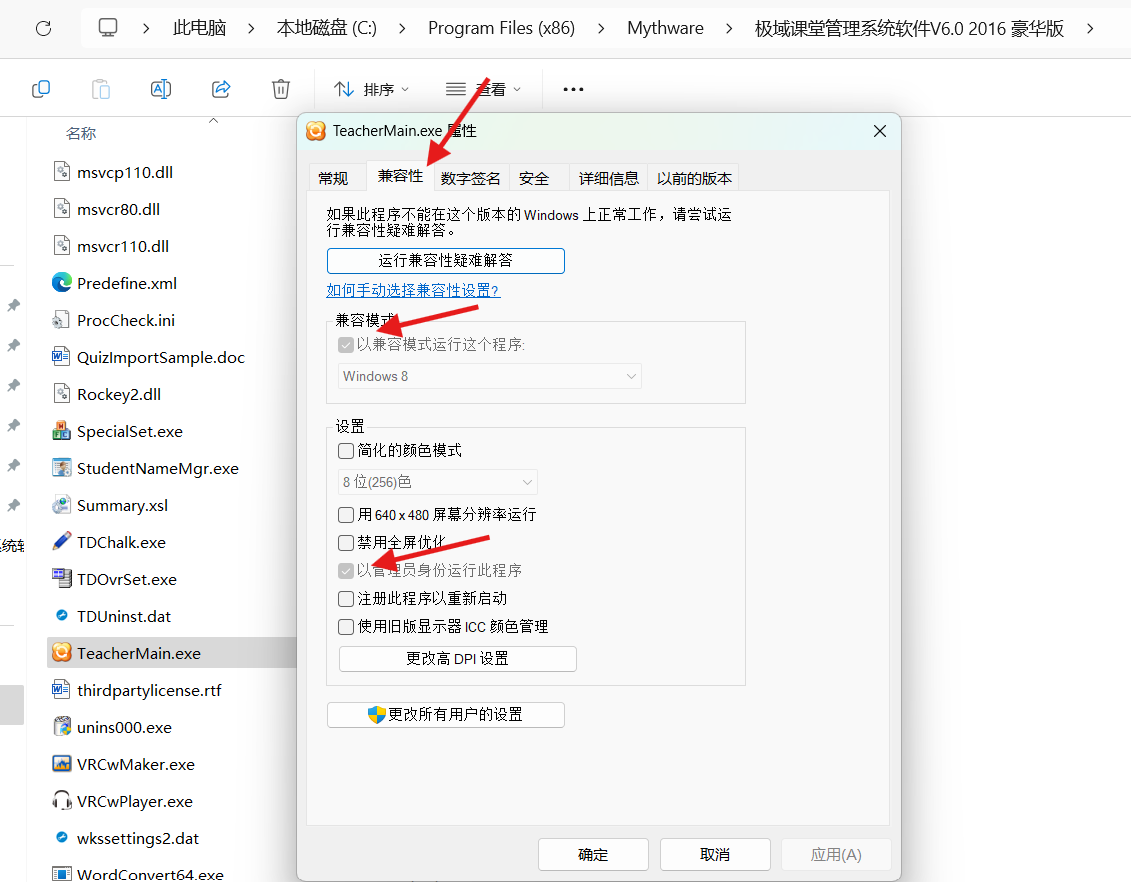Collapse the Name column sort arrow
This screenshot has height=882, width=1131.
[x=214, y=120]
